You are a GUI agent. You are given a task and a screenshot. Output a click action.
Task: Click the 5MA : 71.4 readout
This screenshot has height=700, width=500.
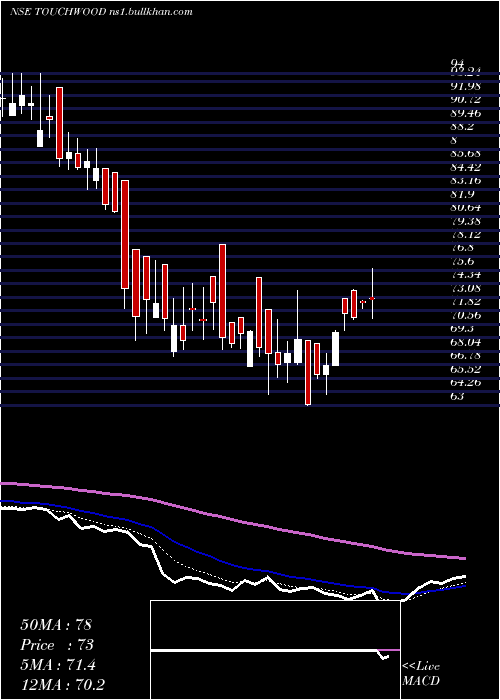pyautogui.click(x=58, y=665)
